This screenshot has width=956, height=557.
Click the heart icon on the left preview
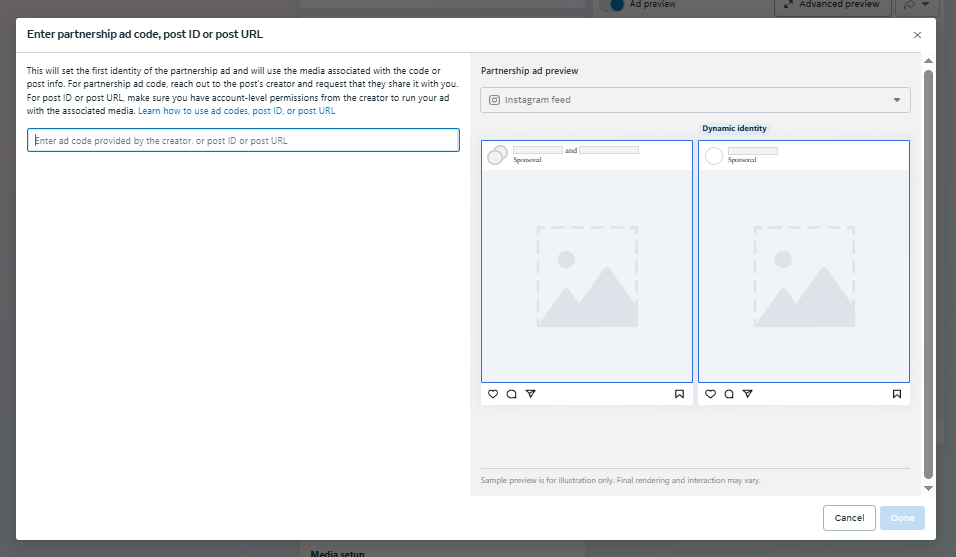point(493,394)
